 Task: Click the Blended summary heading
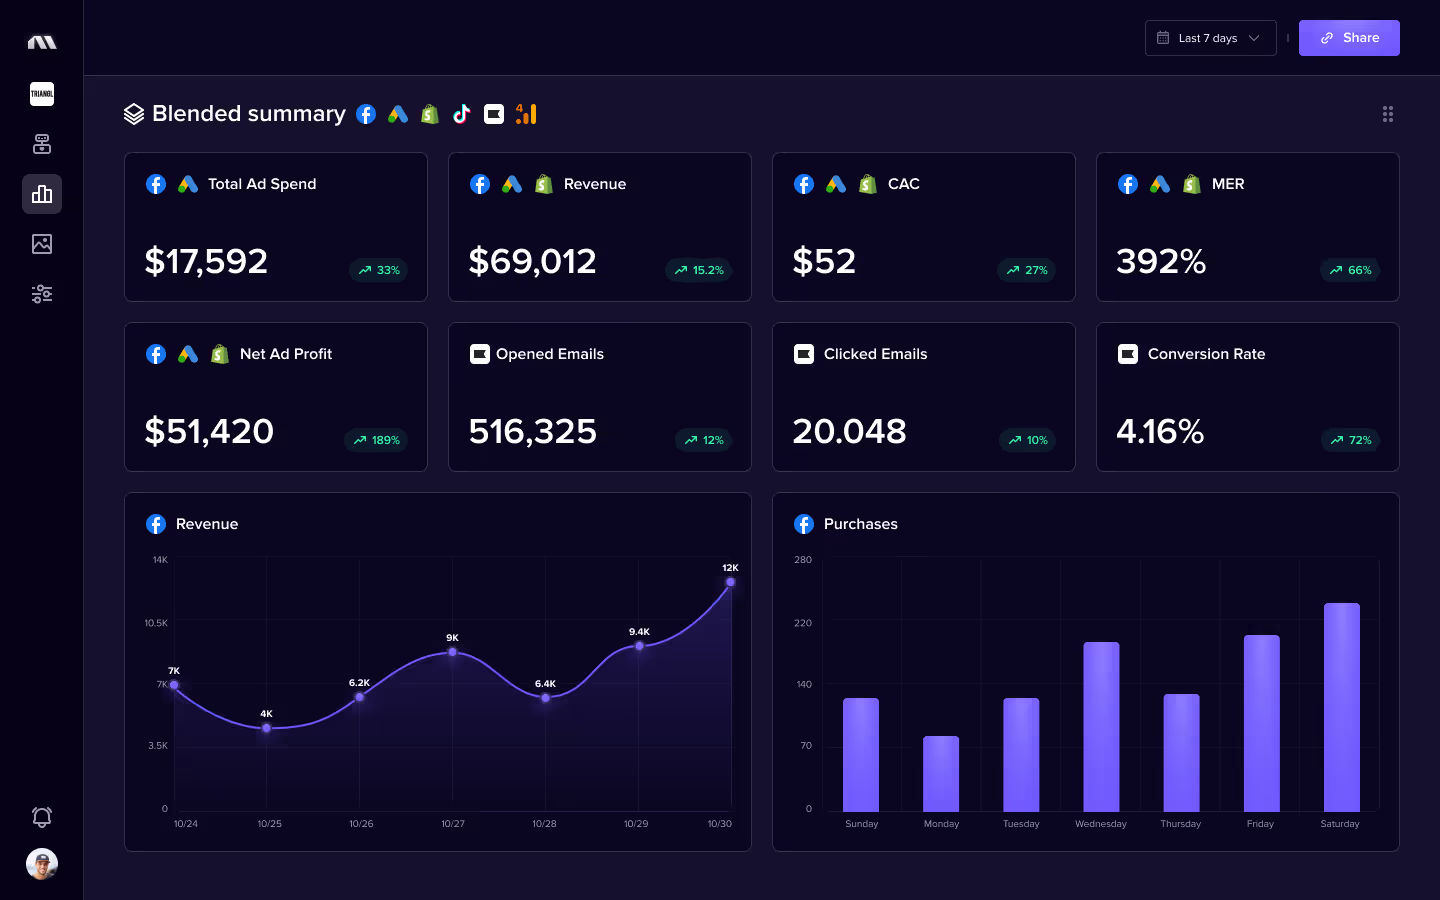tap(249, 114)
